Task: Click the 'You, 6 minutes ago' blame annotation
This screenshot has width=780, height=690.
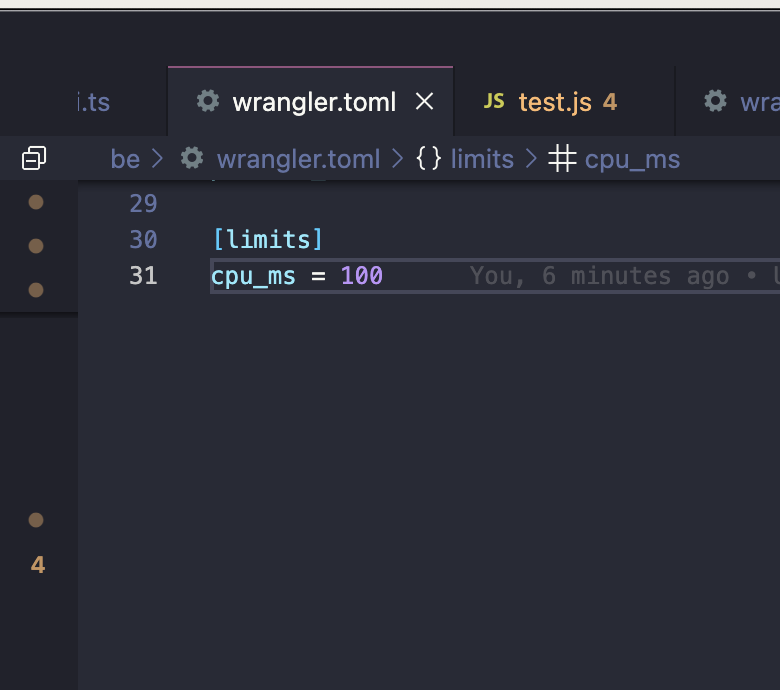Action: [x=599, y=276]
